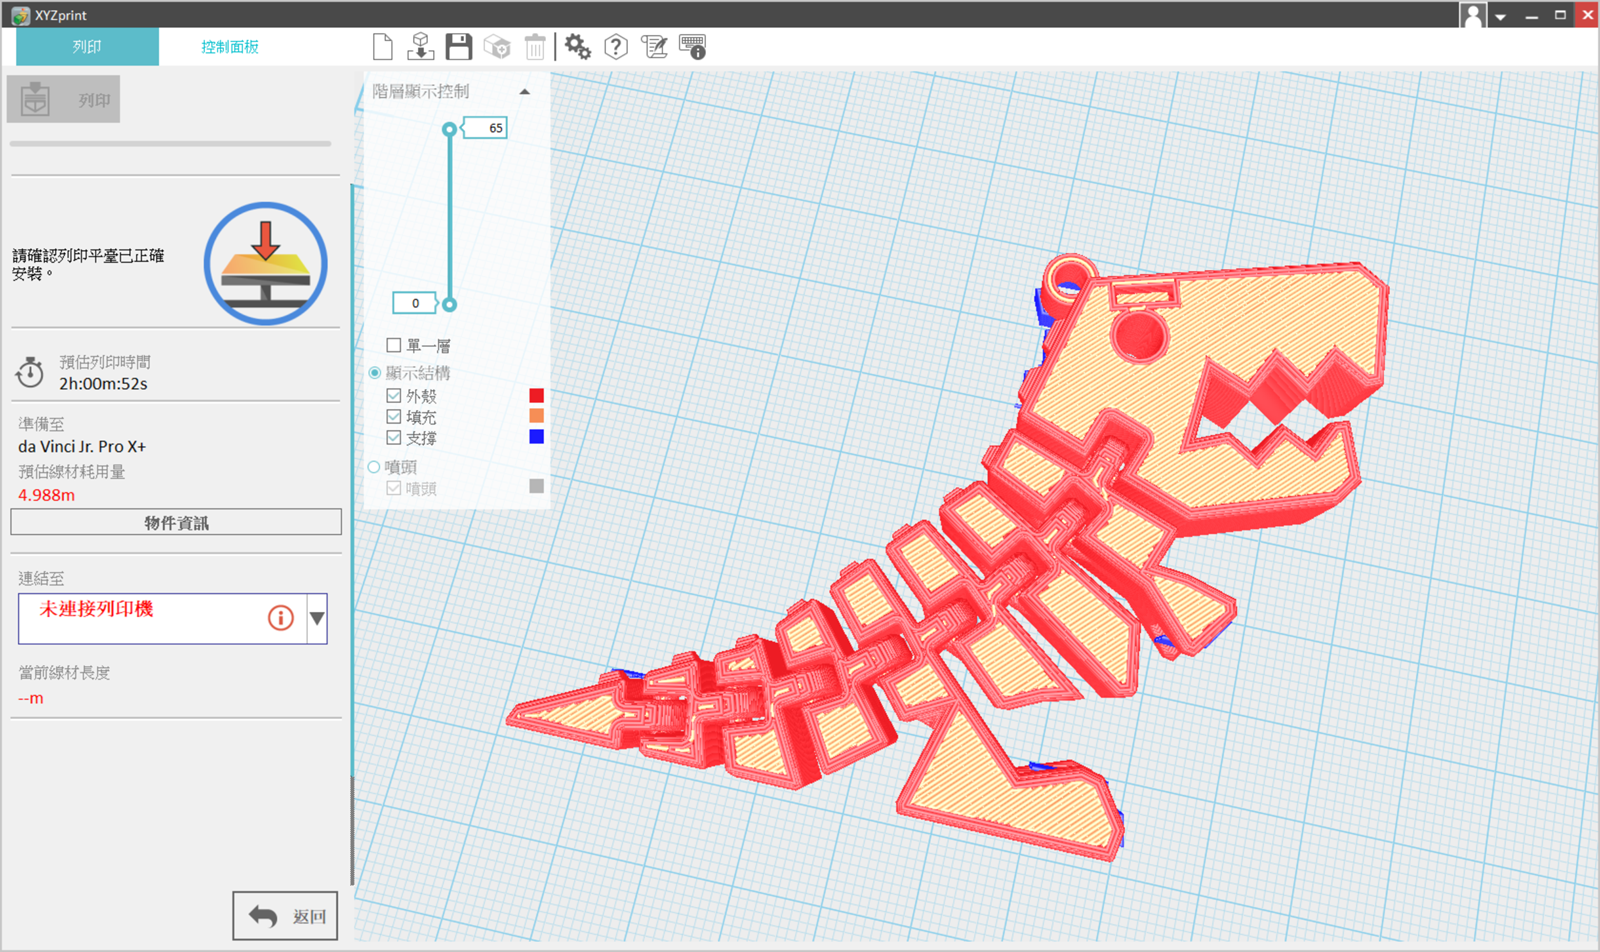Switch to the 控制面板 tab
The height and width of the screenshot is (952, 1600).
point(230,47)
